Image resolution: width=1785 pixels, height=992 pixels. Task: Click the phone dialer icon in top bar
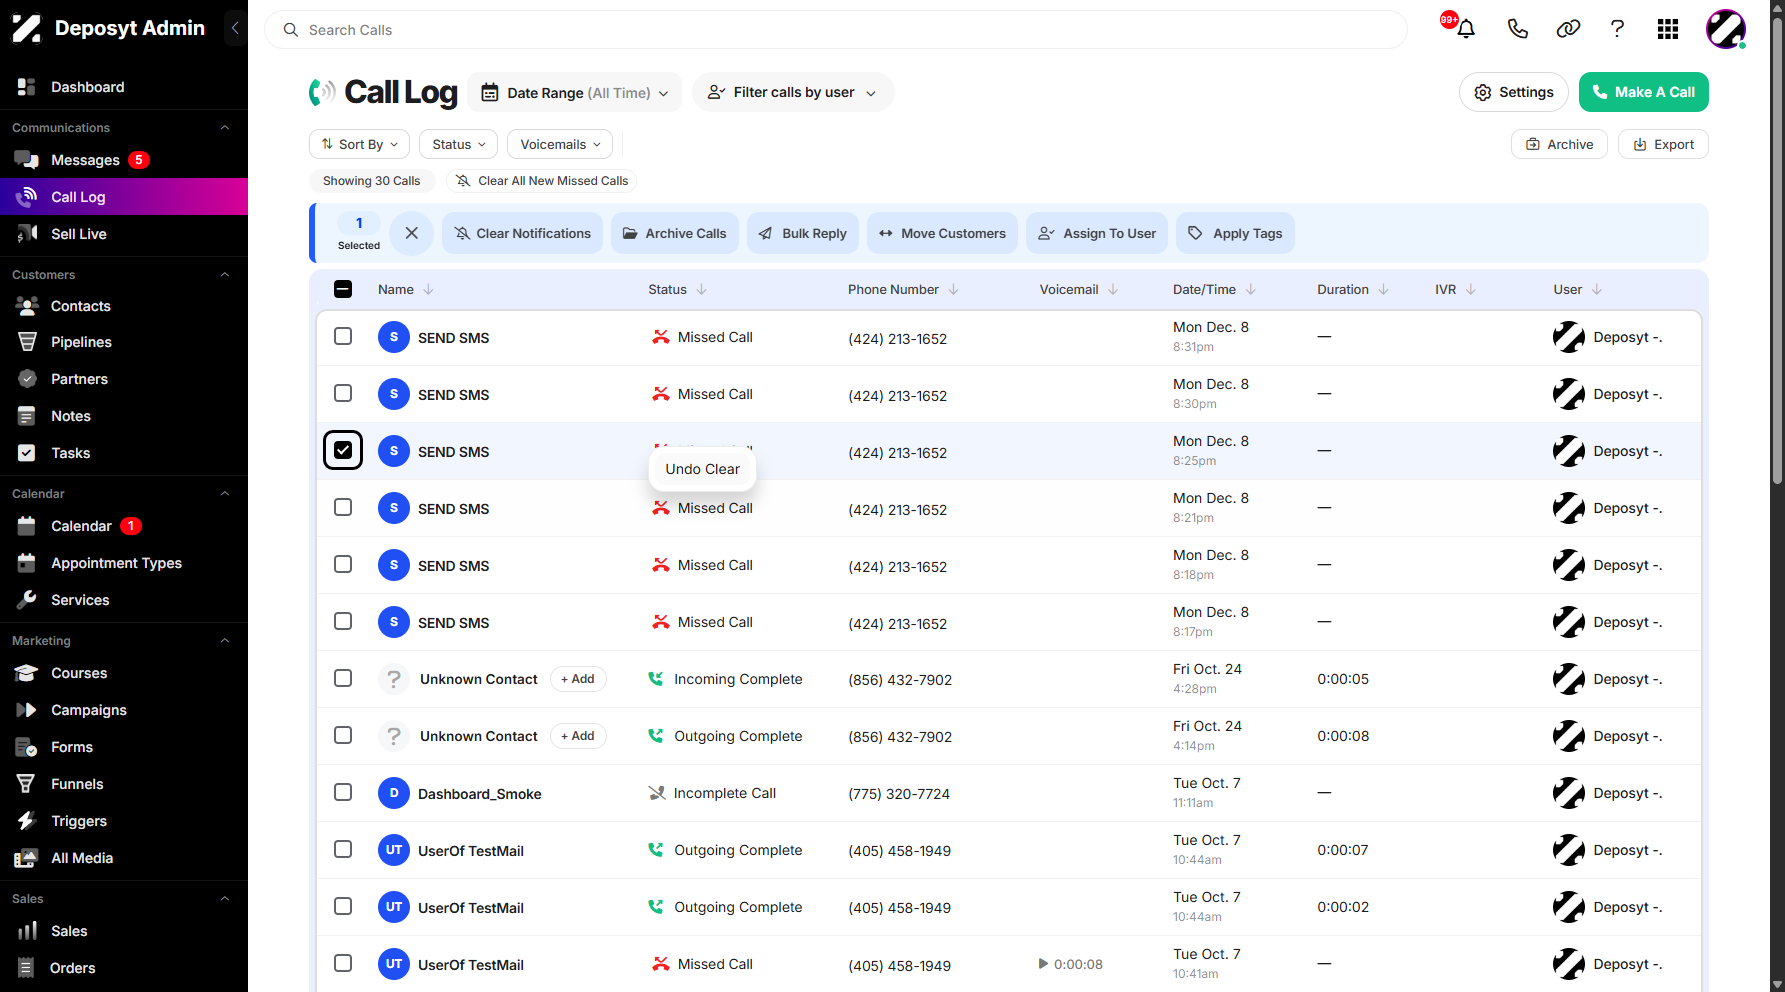tap(1517, 29)
